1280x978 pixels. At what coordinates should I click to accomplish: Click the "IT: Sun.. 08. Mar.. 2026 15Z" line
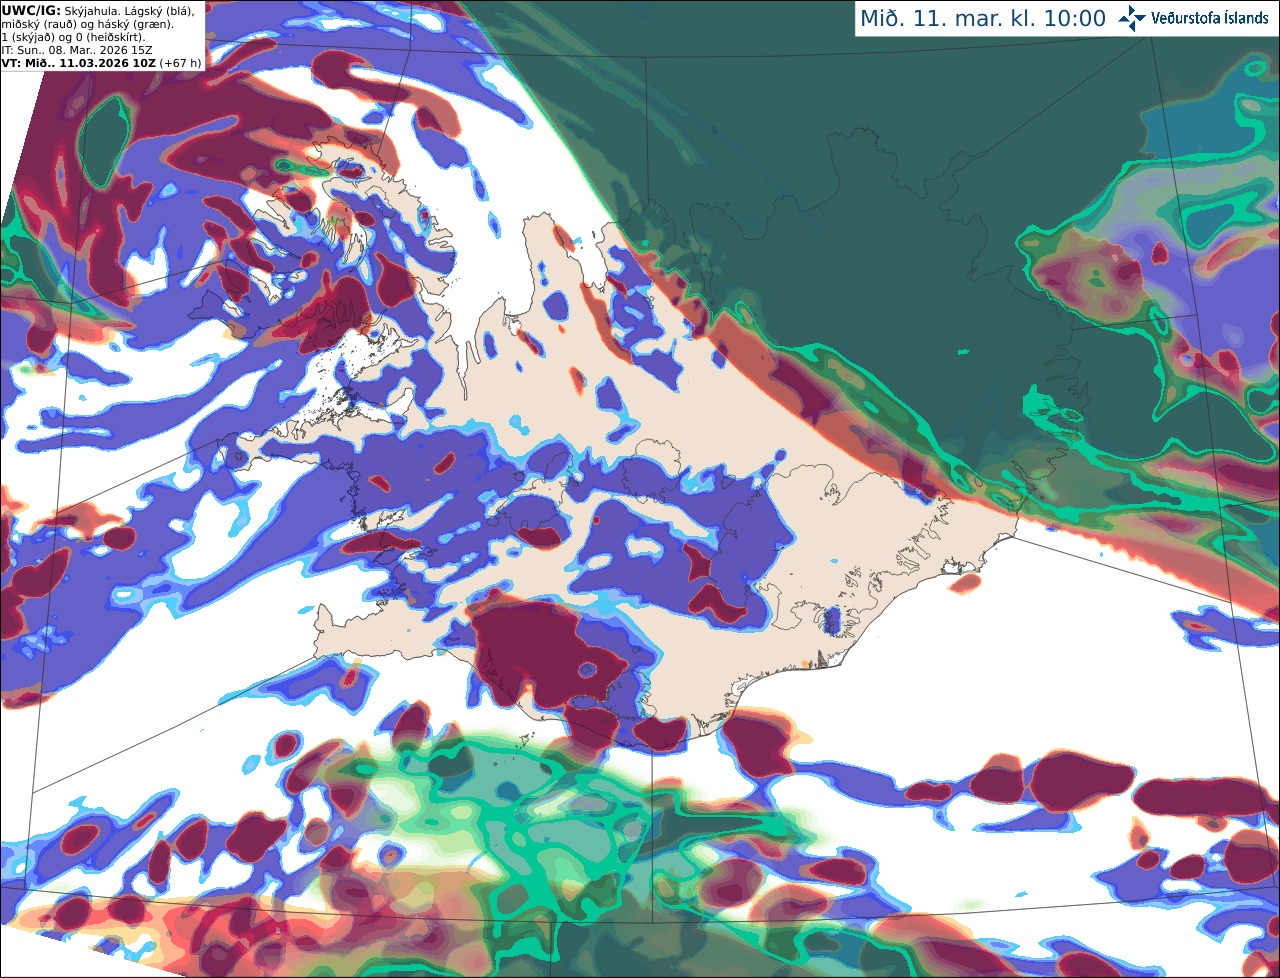tap(77, 50)
